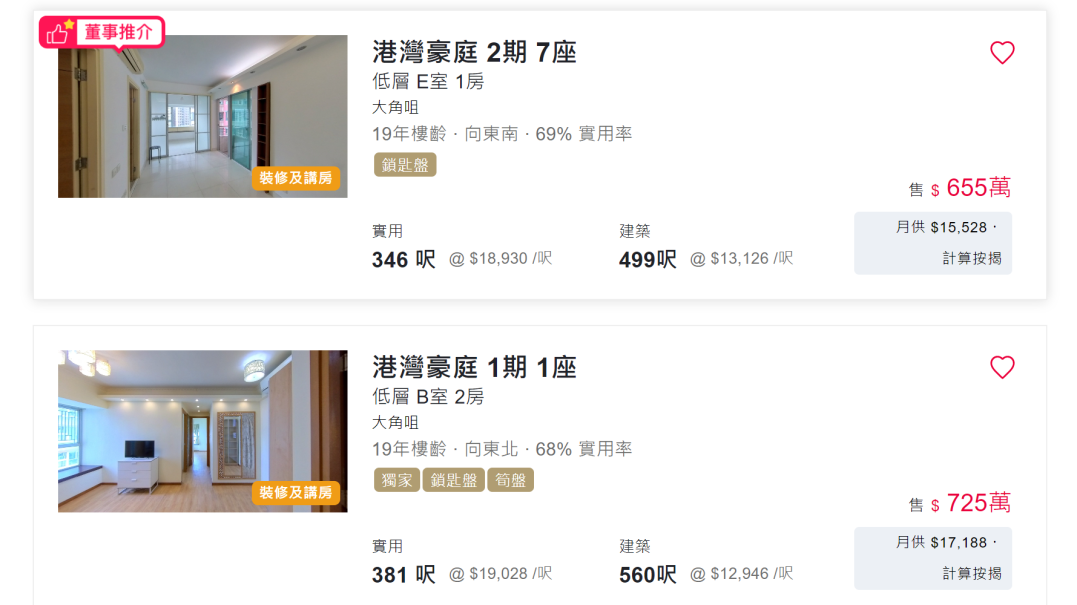This screenshot has width=1077, height=605.
Task: Open the 1期 1座 property photo
Action: pyautogui.click(x=203, y=431)
